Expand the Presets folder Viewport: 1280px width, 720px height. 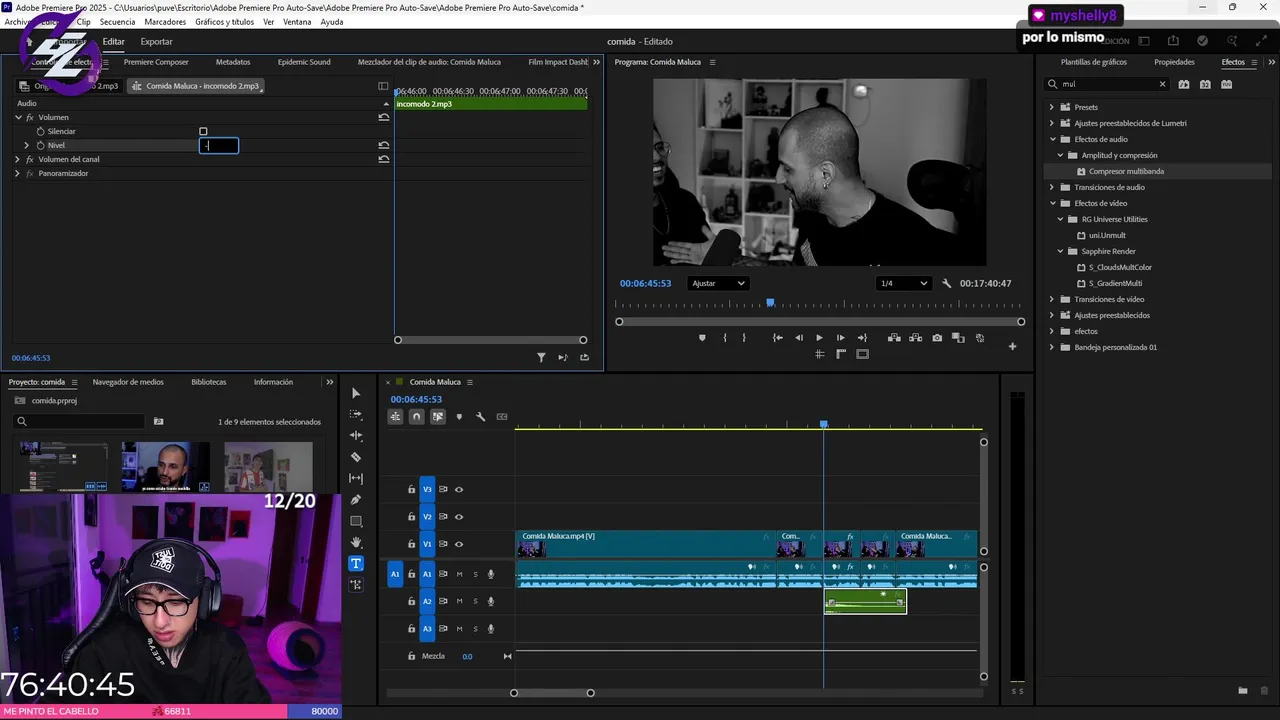click(1051, 107)
